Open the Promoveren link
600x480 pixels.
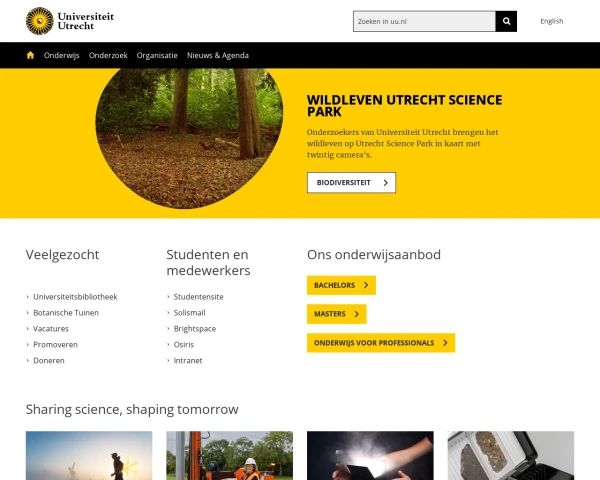click(x=55, y=344)
